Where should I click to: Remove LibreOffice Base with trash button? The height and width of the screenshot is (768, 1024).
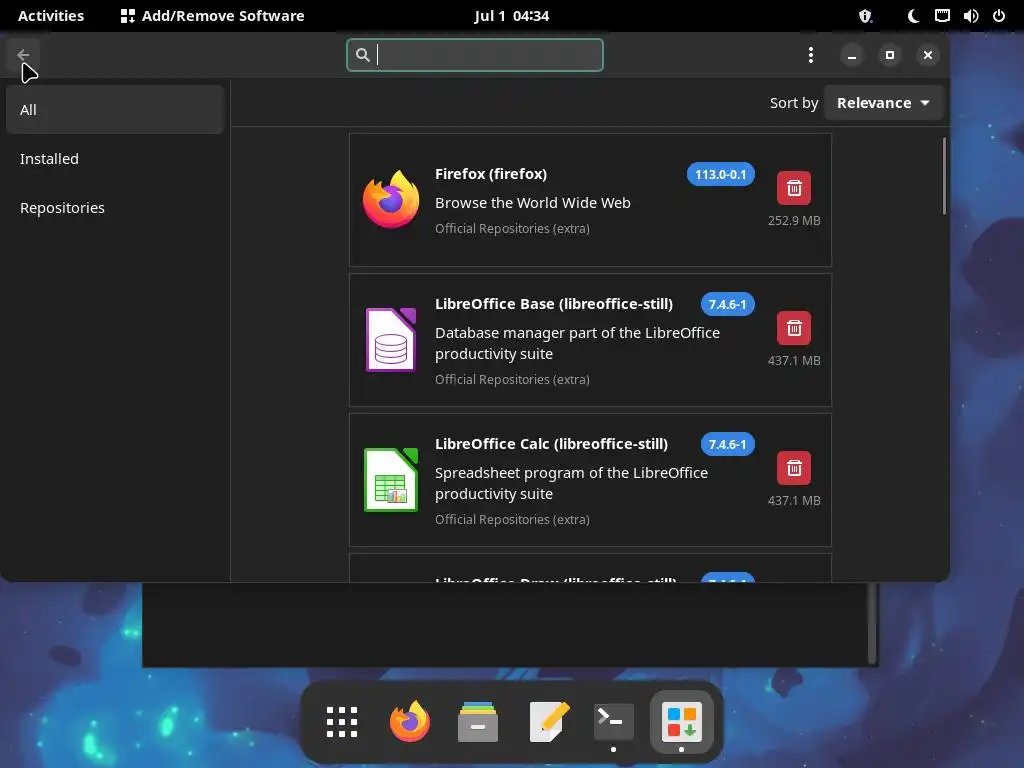(793, 328)
